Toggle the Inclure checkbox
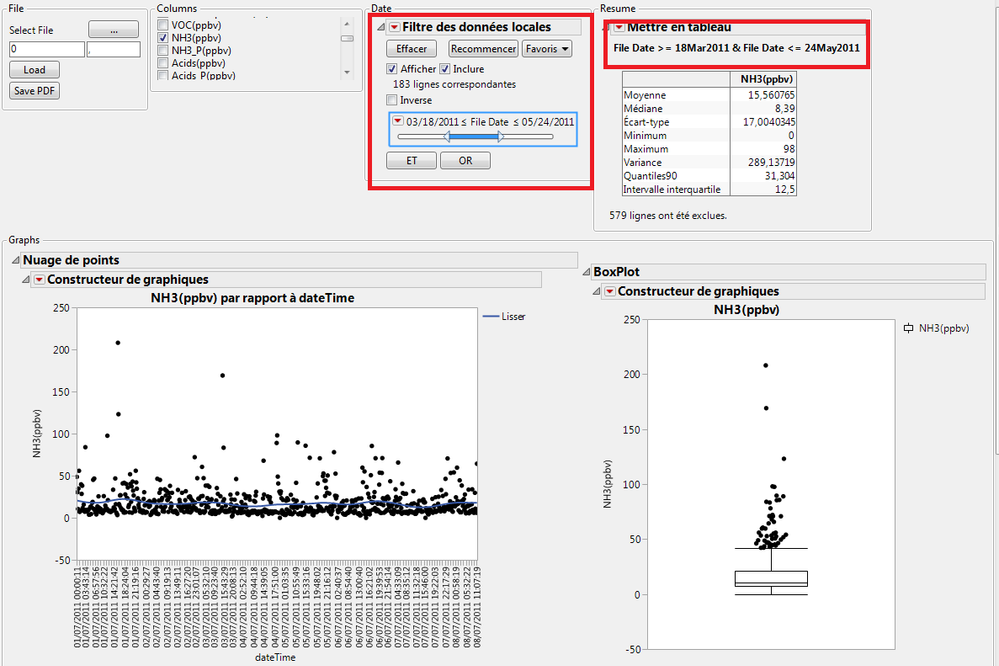999x666 pixels. [445, 69]
